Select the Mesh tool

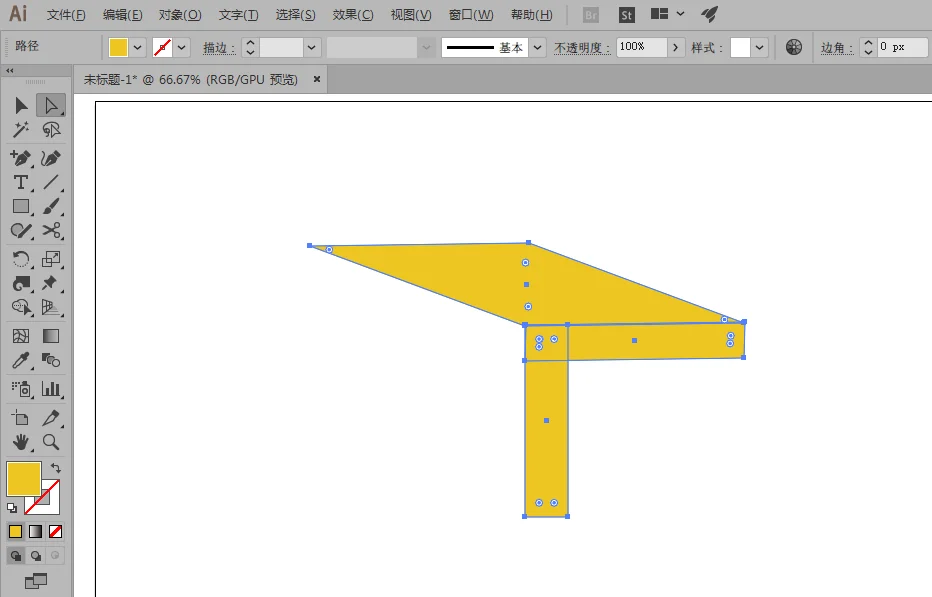coord(21,336)
